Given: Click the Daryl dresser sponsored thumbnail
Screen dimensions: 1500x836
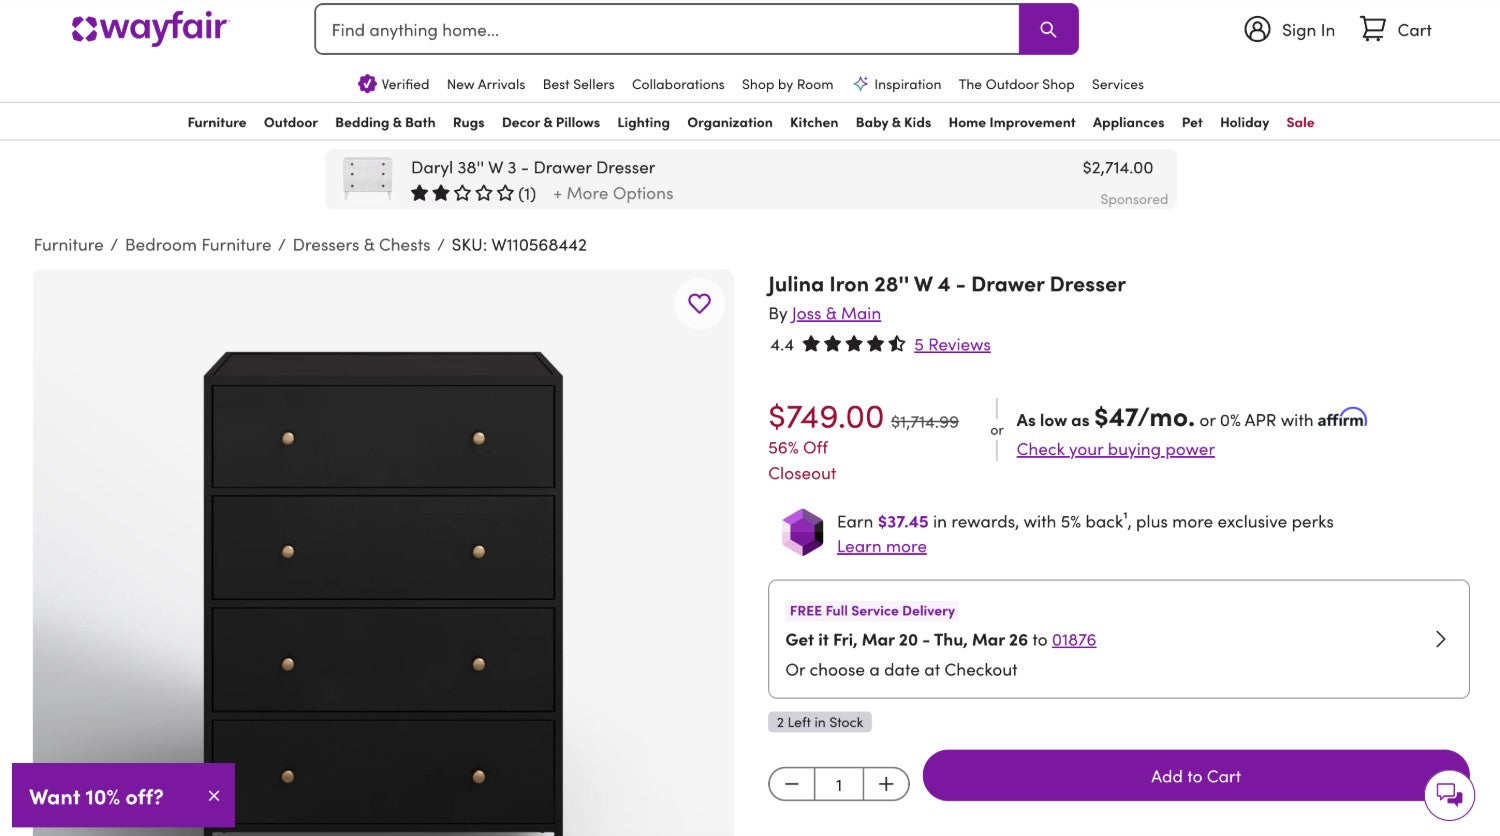Looking at the screenshot, I should (x=367, y=178).
